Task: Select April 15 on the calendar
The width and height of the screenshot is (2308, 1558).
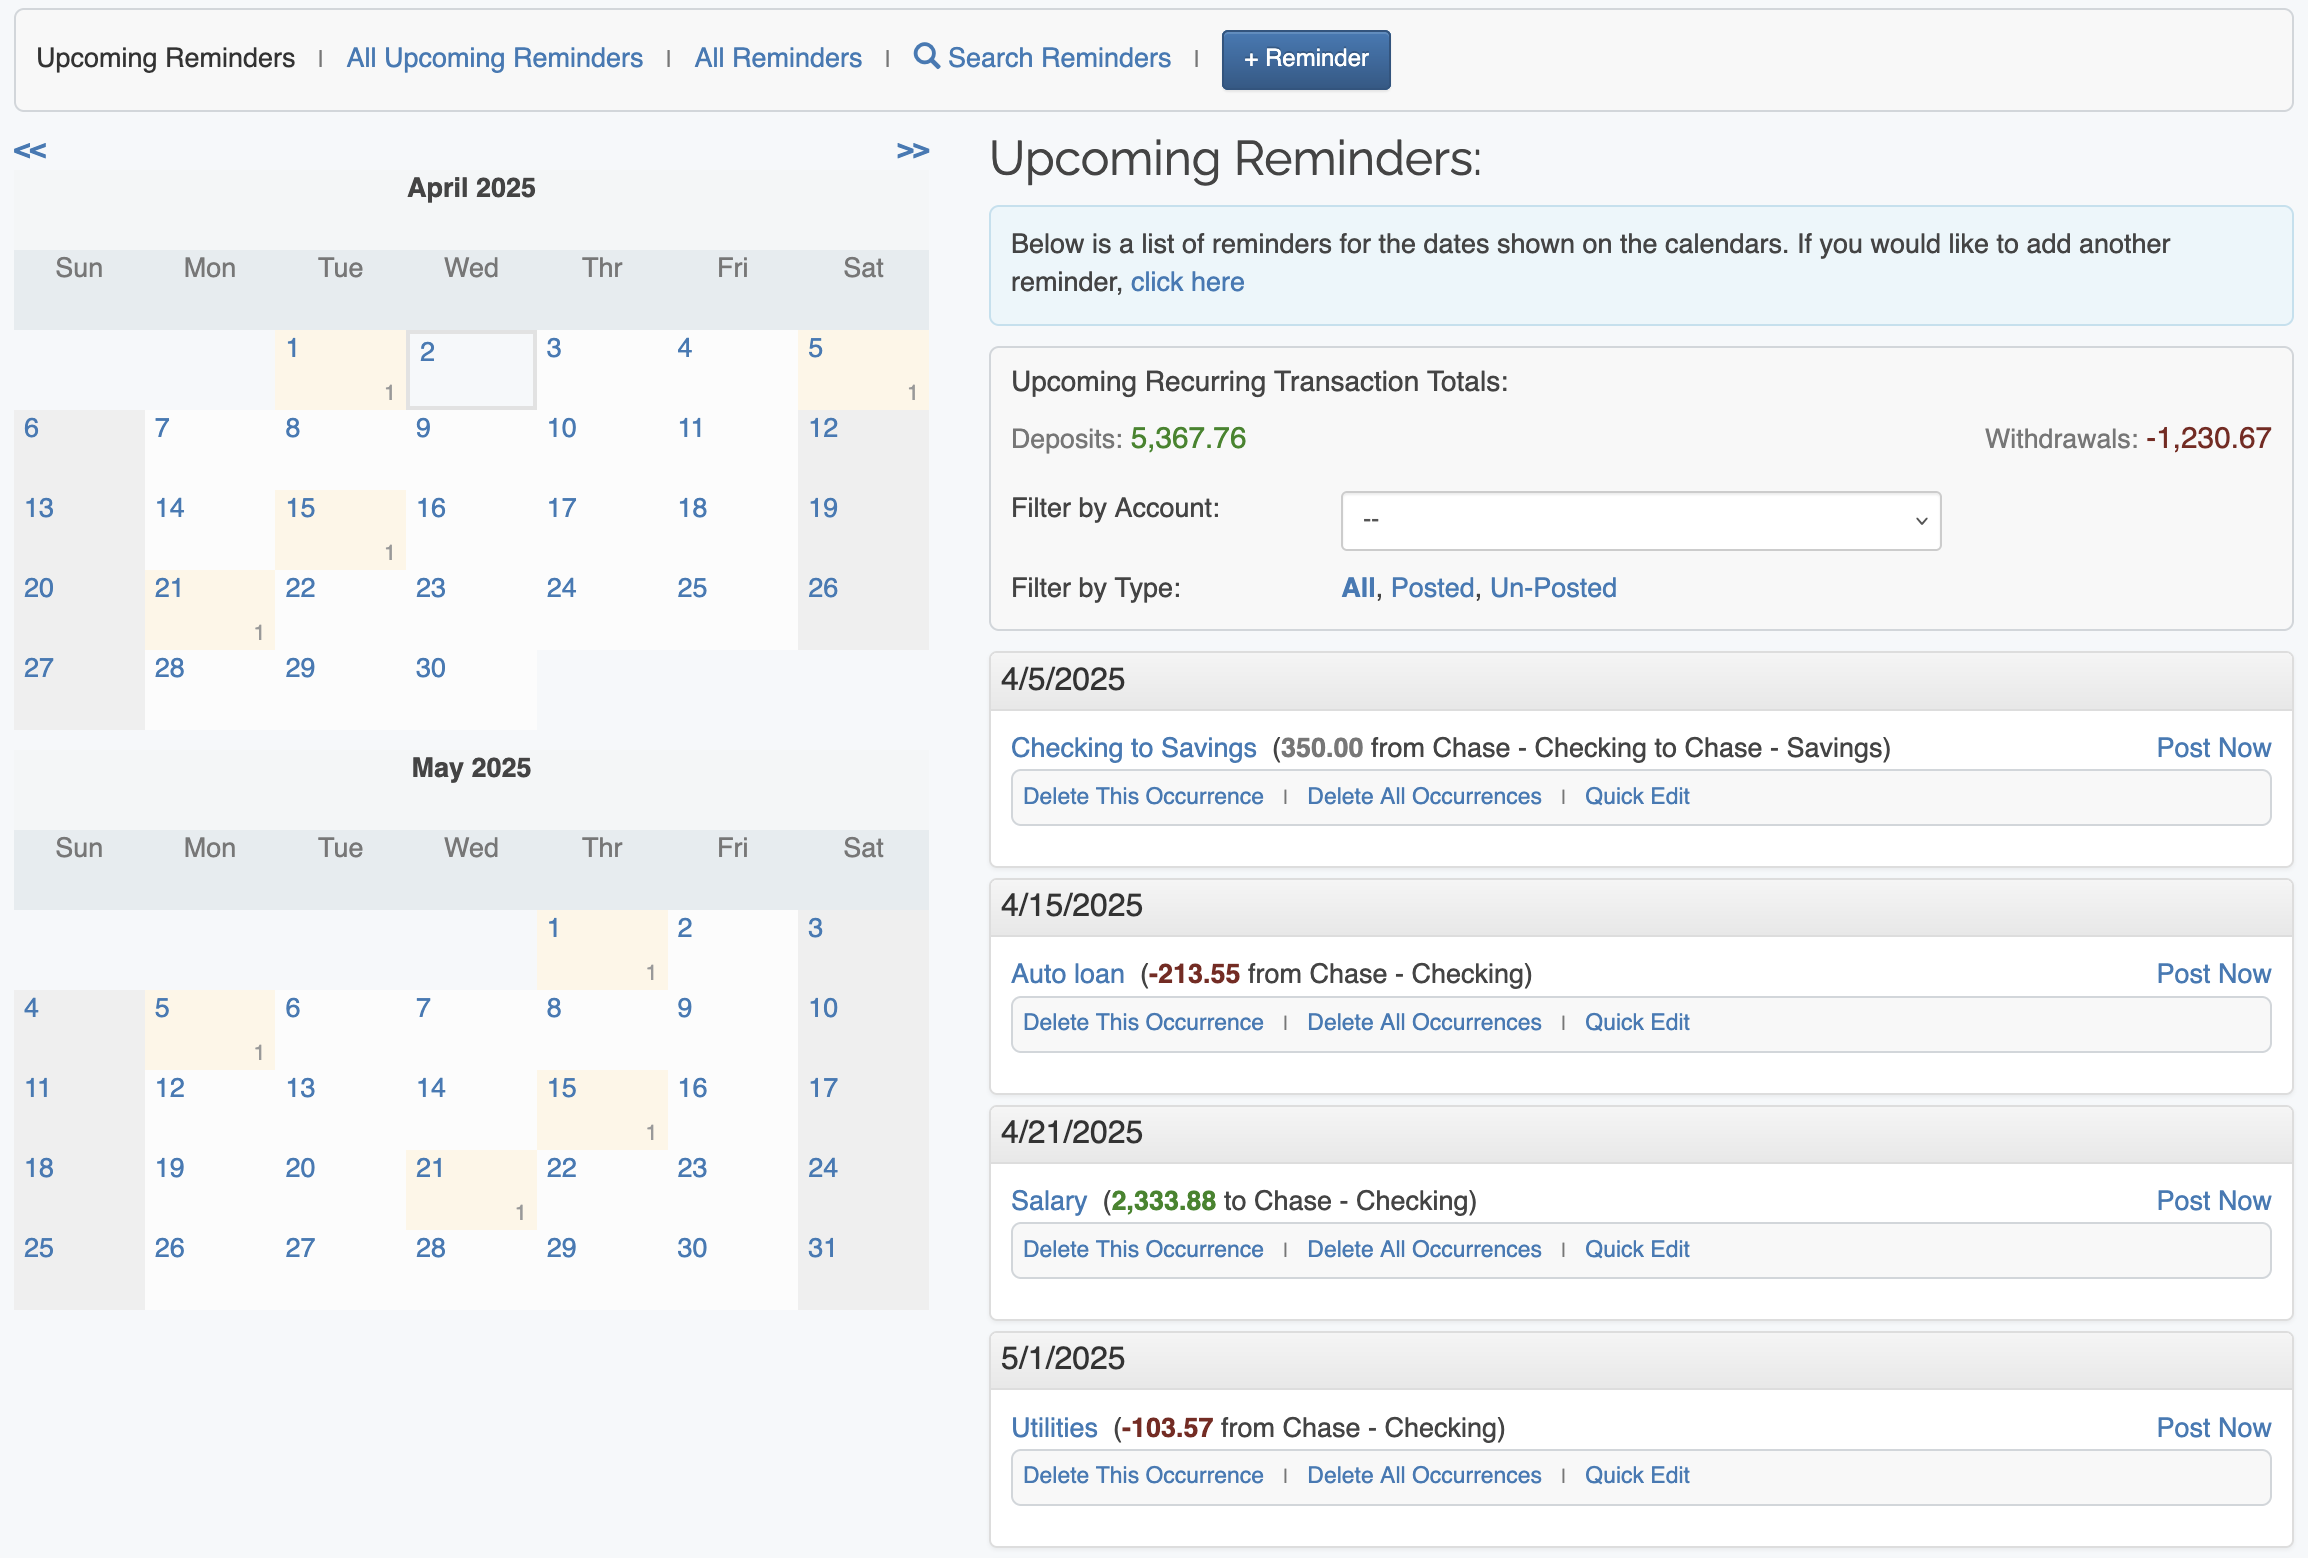Action: 300,508
